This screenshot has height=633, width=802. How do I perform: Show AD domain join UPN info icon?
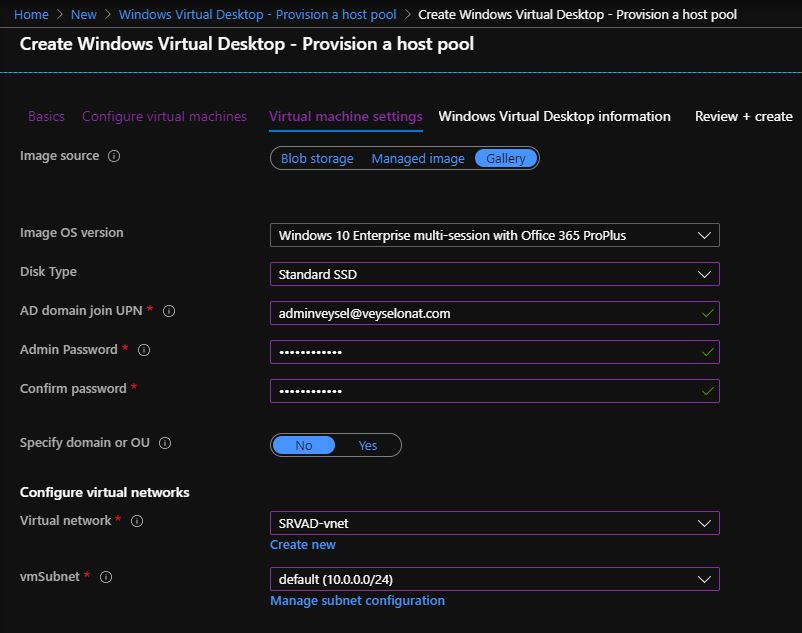click(x=169, y=311)
